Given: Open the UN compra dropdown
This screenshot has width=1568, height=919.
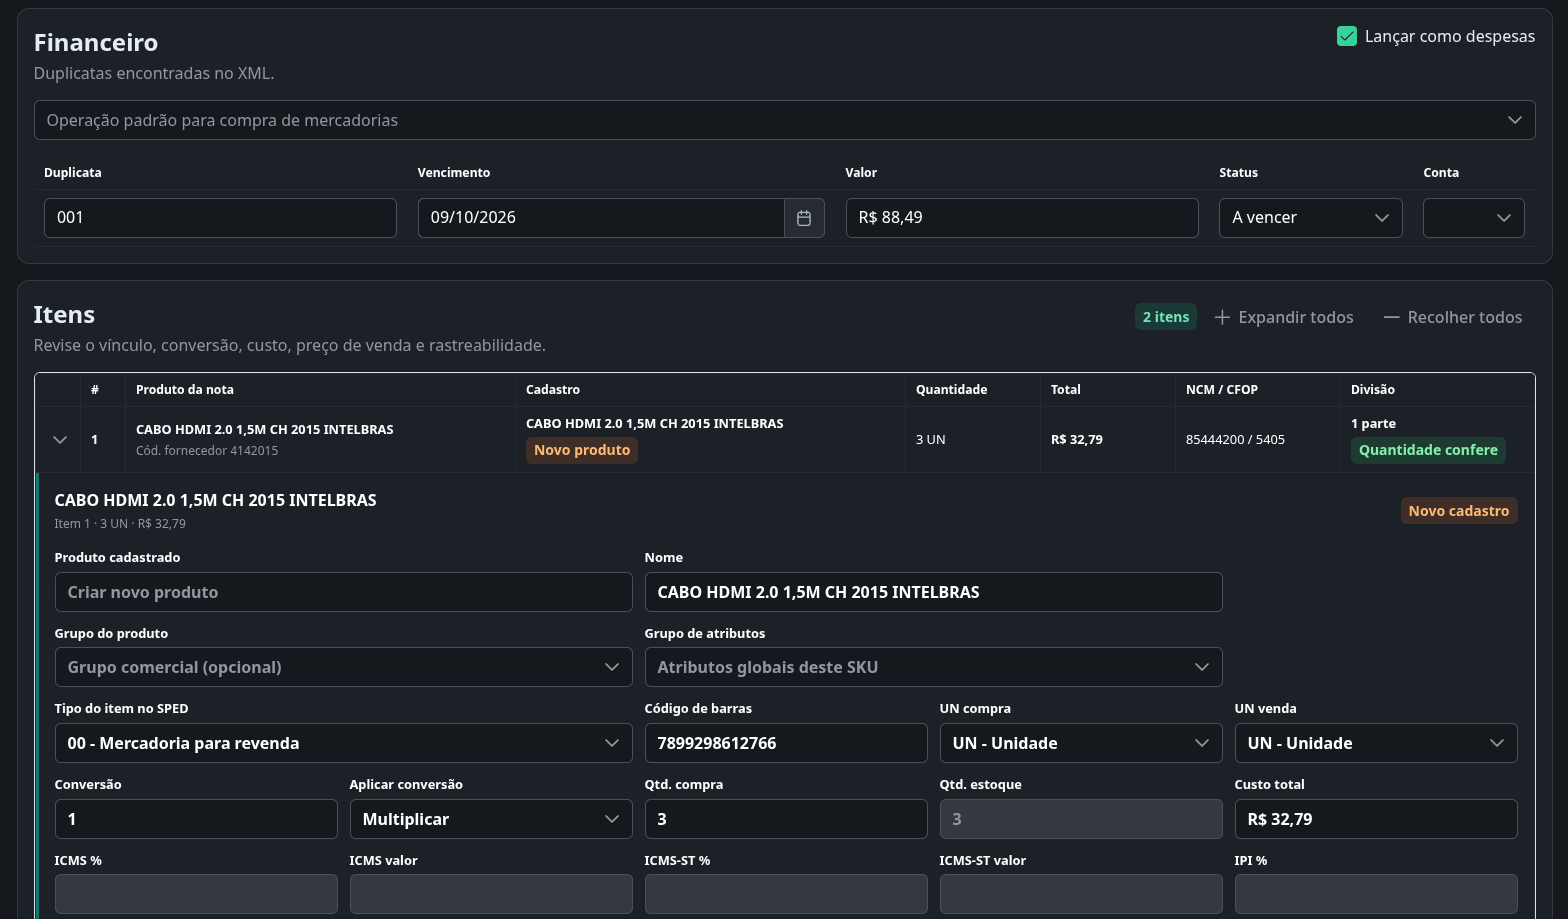Looking at the screenshot, I should click(x=1081, y=743).
